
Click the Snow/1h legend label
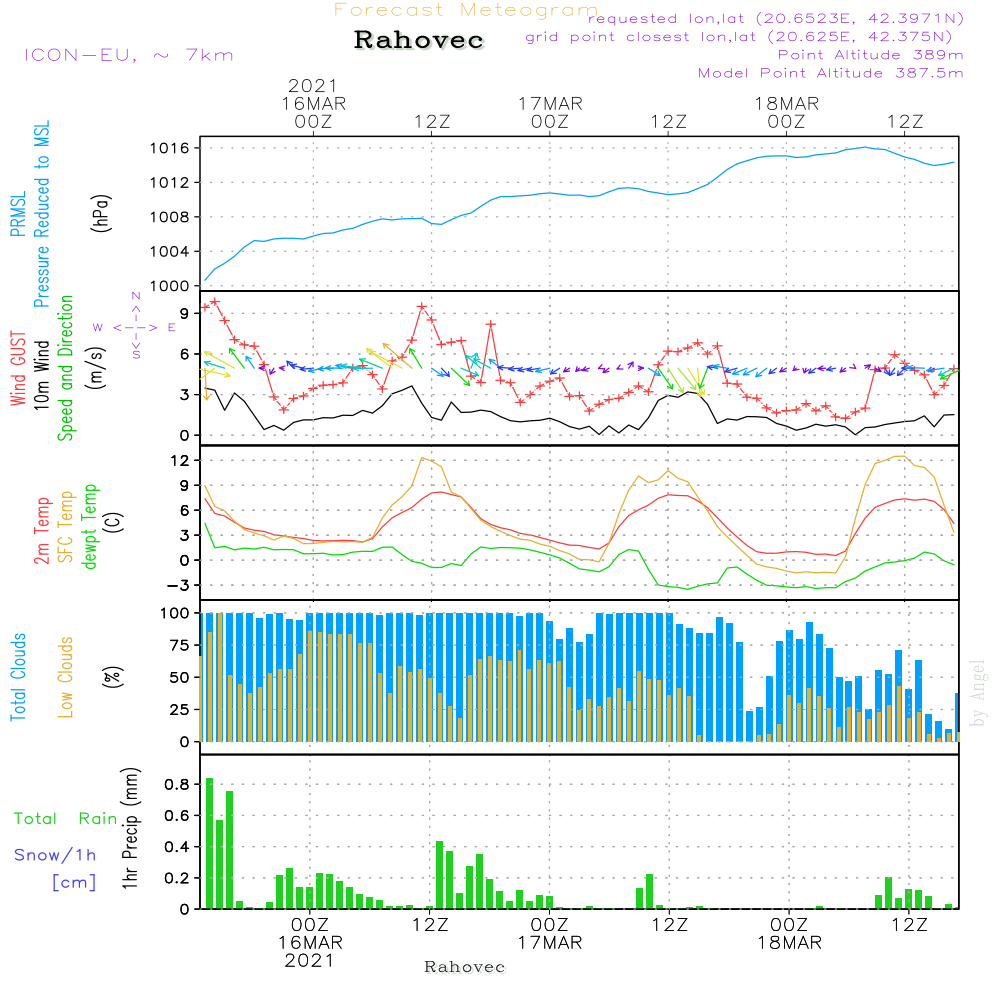pyautogui.click(x=55, y=855)
